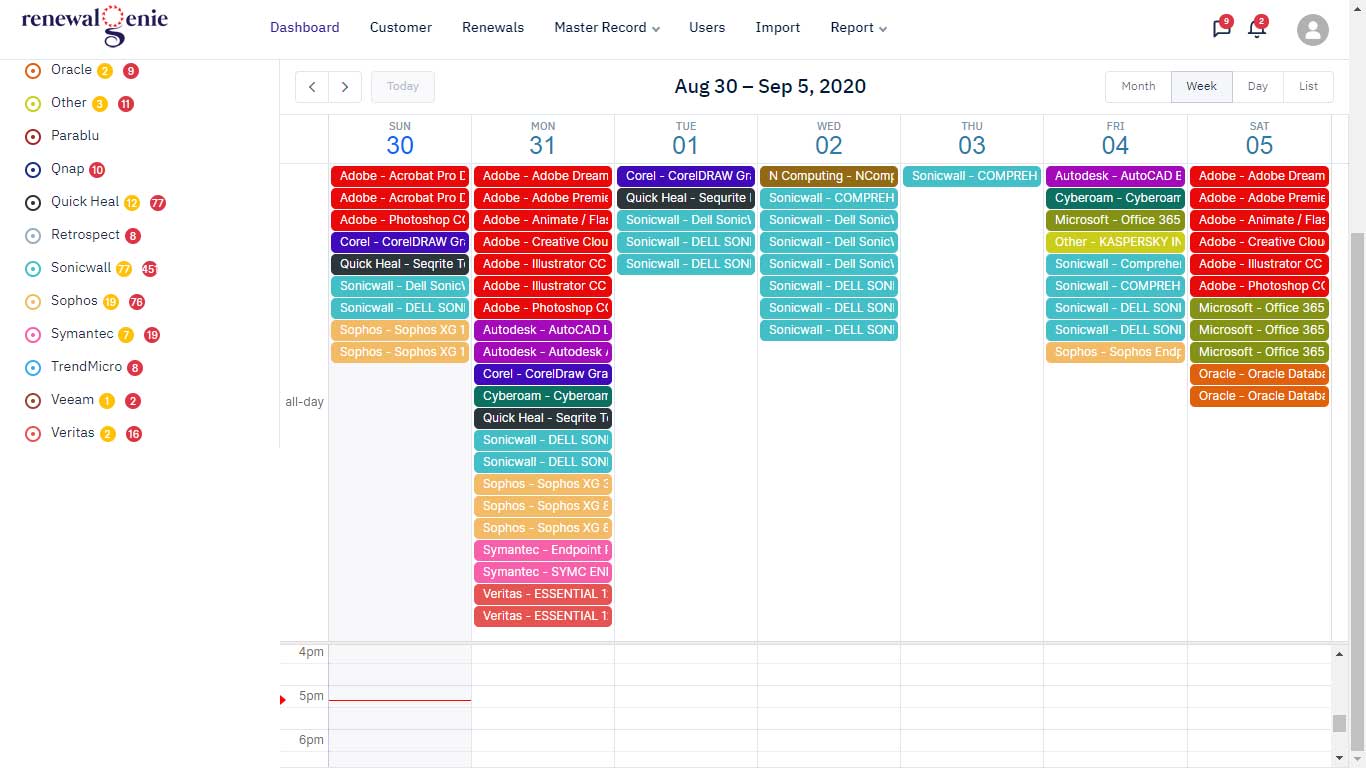Image resolution: width=1366 pixels, height=768 pixels.
Task: Toggle the Retrospect vendor circle
Action: pos(32,235)
